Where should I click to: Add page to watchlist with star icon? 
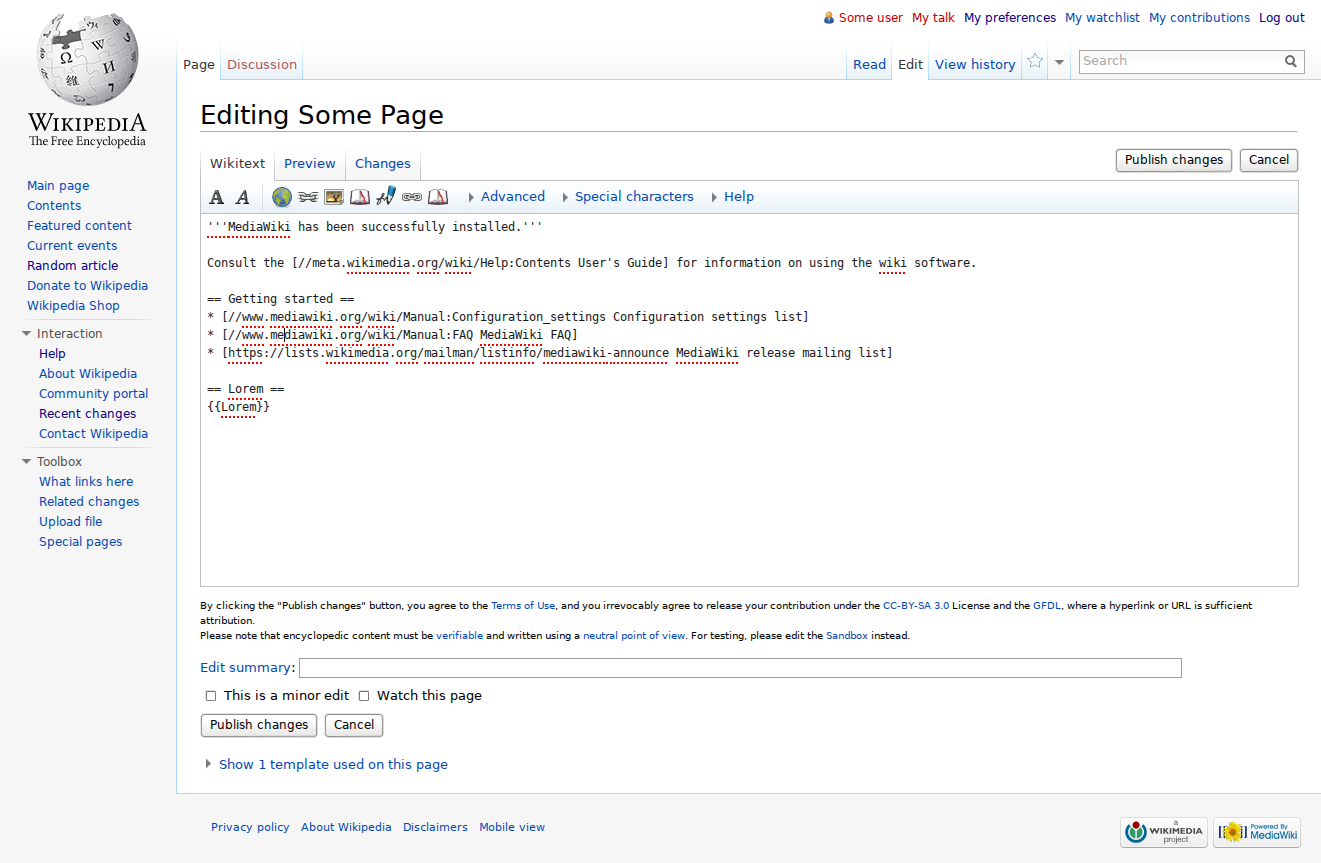(x=1035, y=61)
